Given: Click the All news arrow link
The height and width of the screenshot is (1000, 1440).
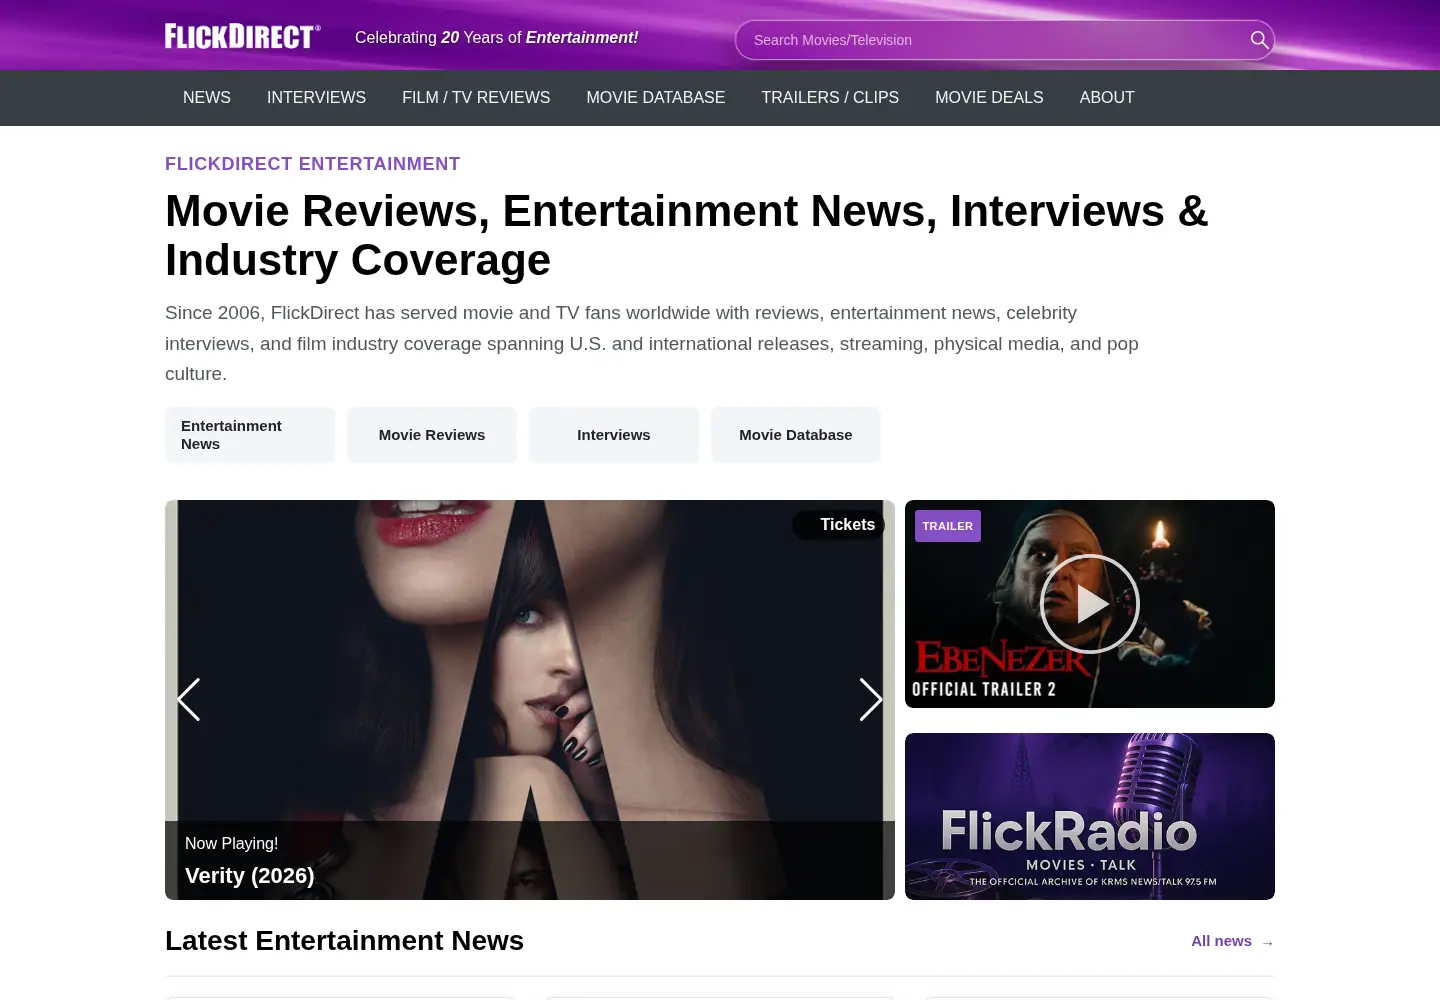Looking at the screenshot, I should (x=1233, y=941).
